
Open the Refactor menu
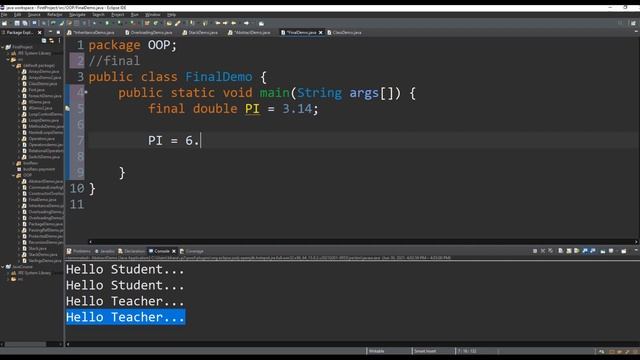[x=55, y=15]
